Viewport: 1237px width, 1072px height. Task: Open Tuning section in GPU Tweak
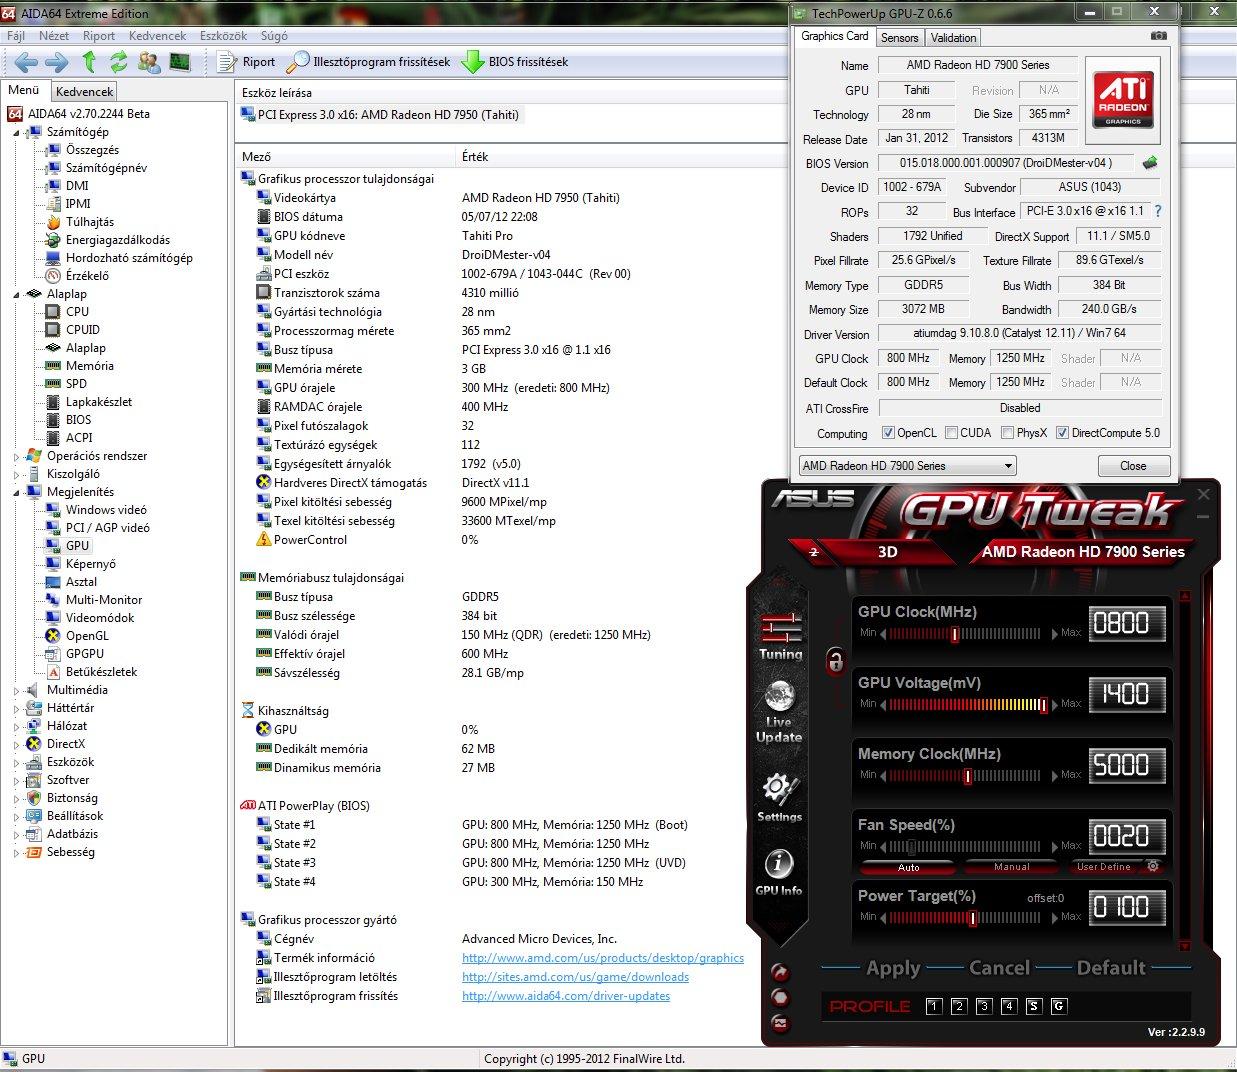point(780,636)
